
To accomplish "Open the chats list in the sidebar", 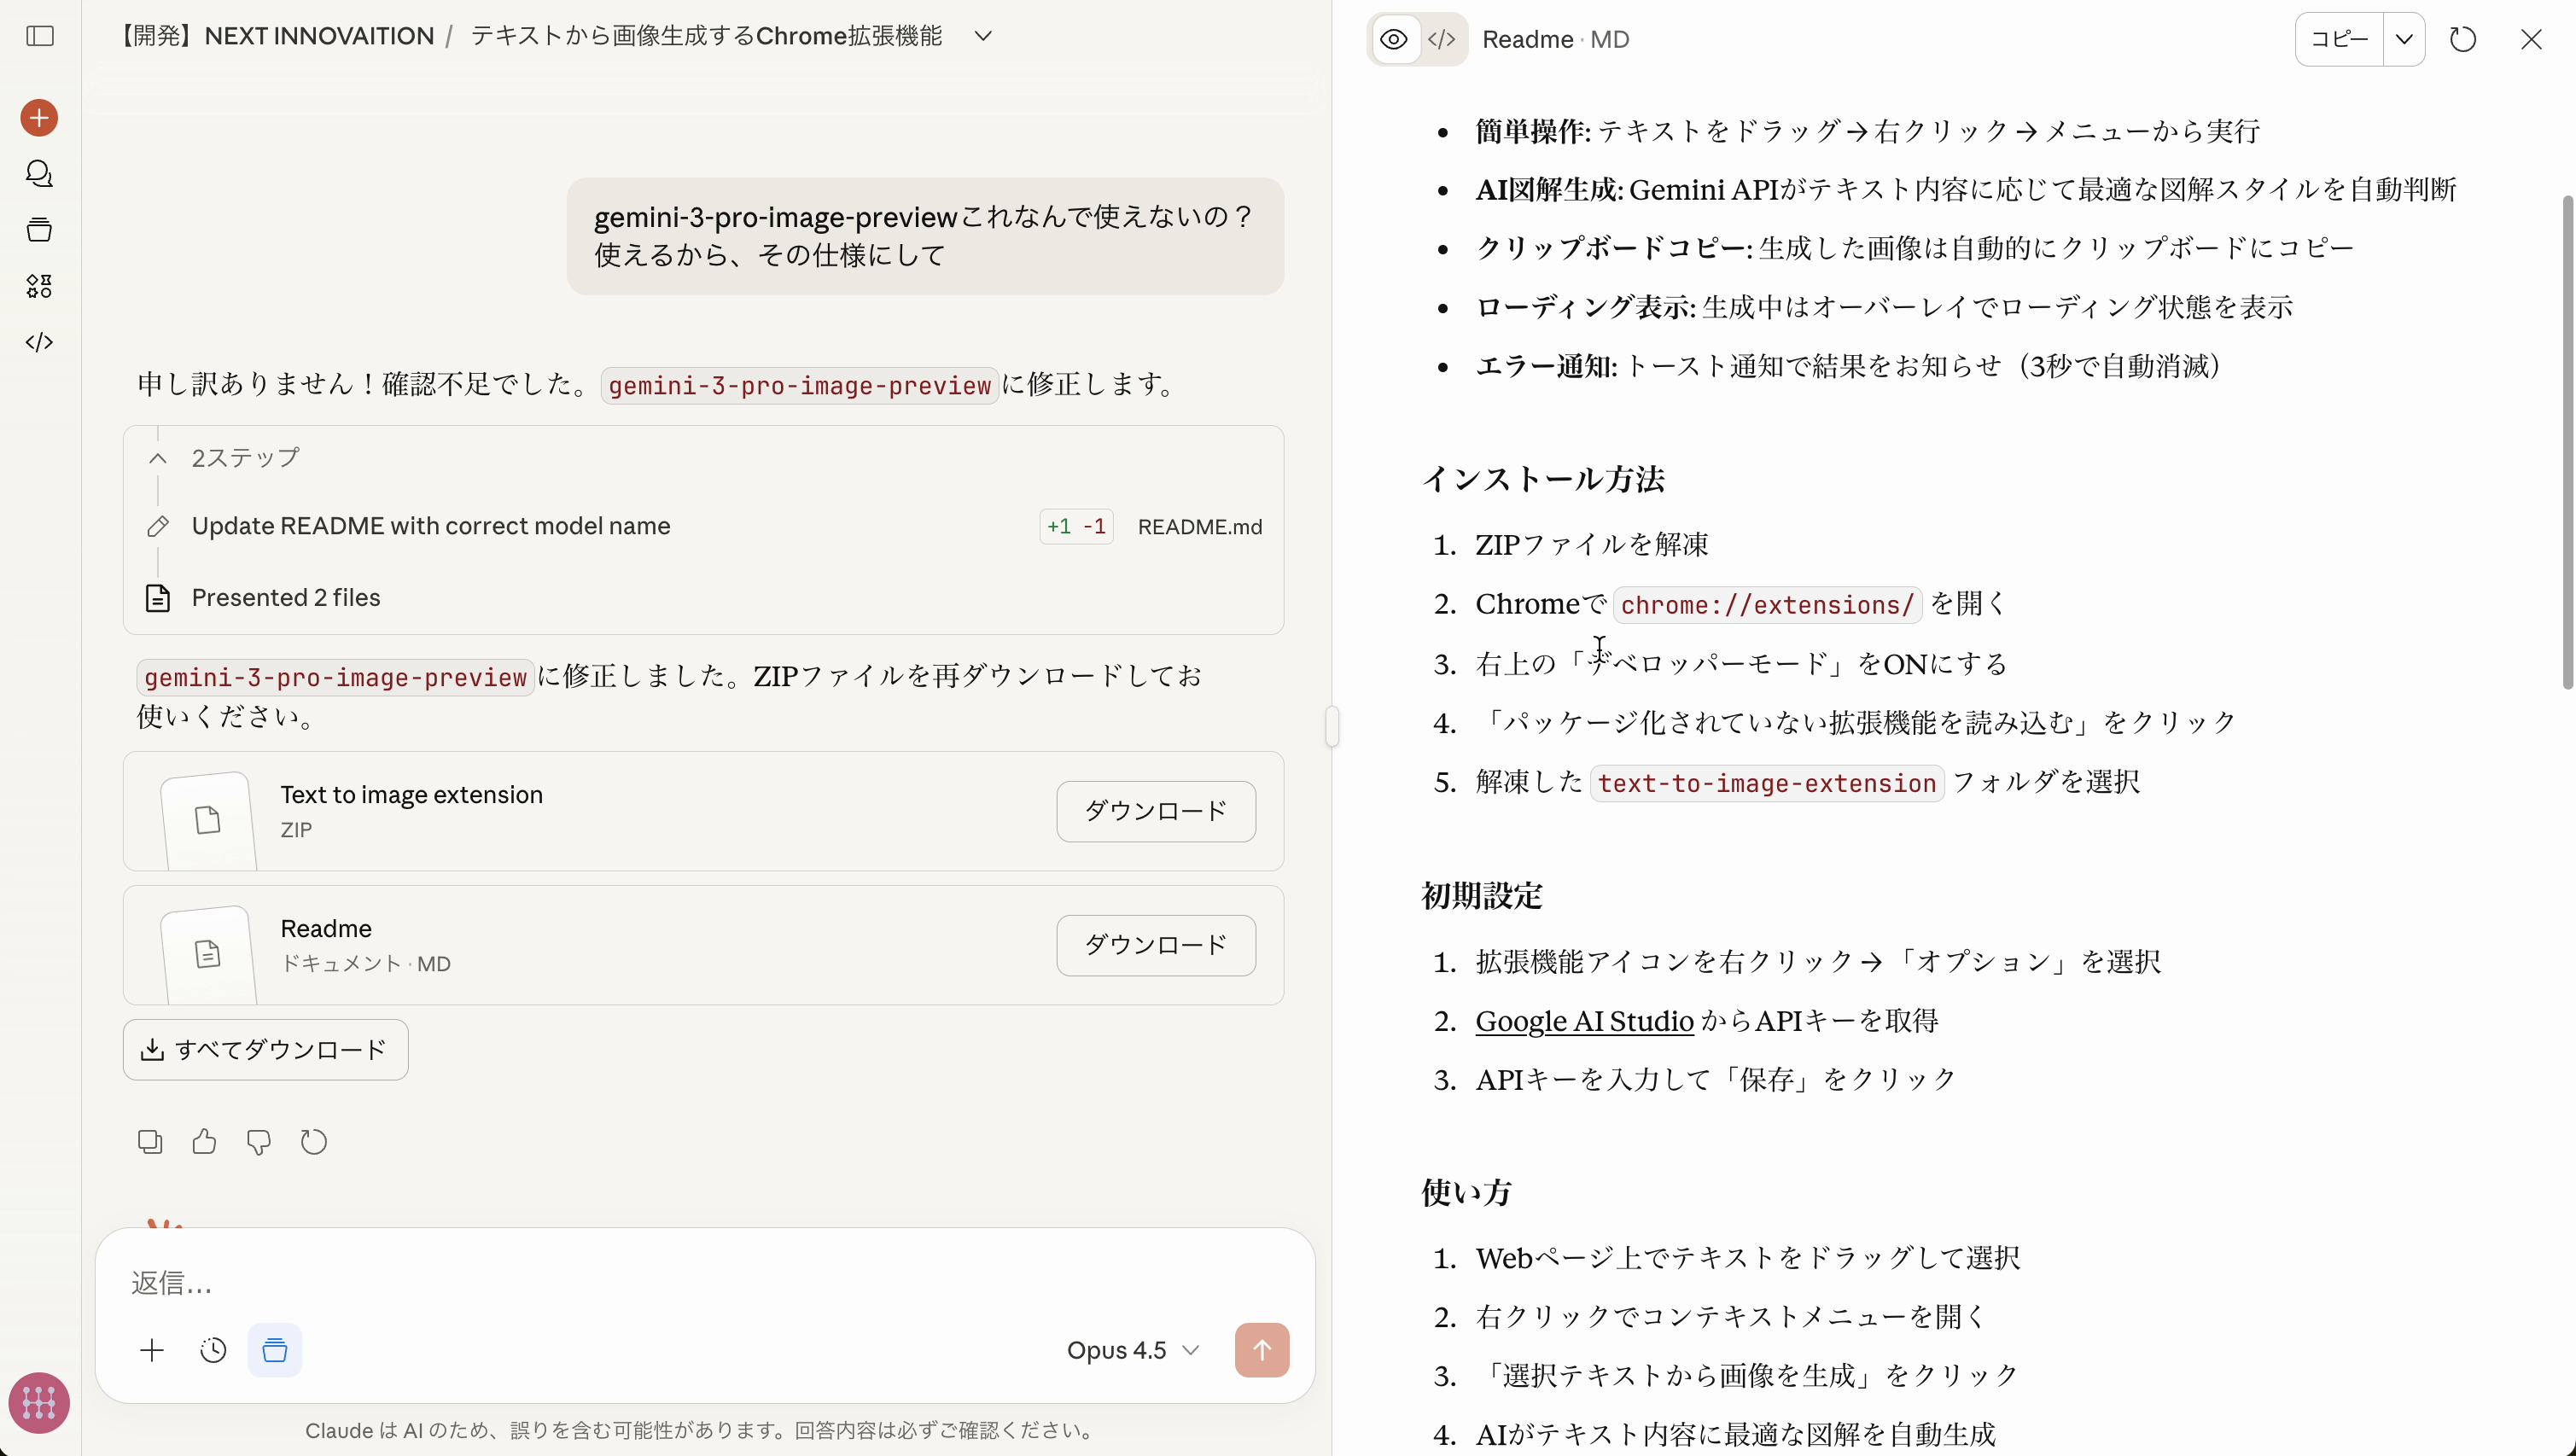I will click(39, 174).
